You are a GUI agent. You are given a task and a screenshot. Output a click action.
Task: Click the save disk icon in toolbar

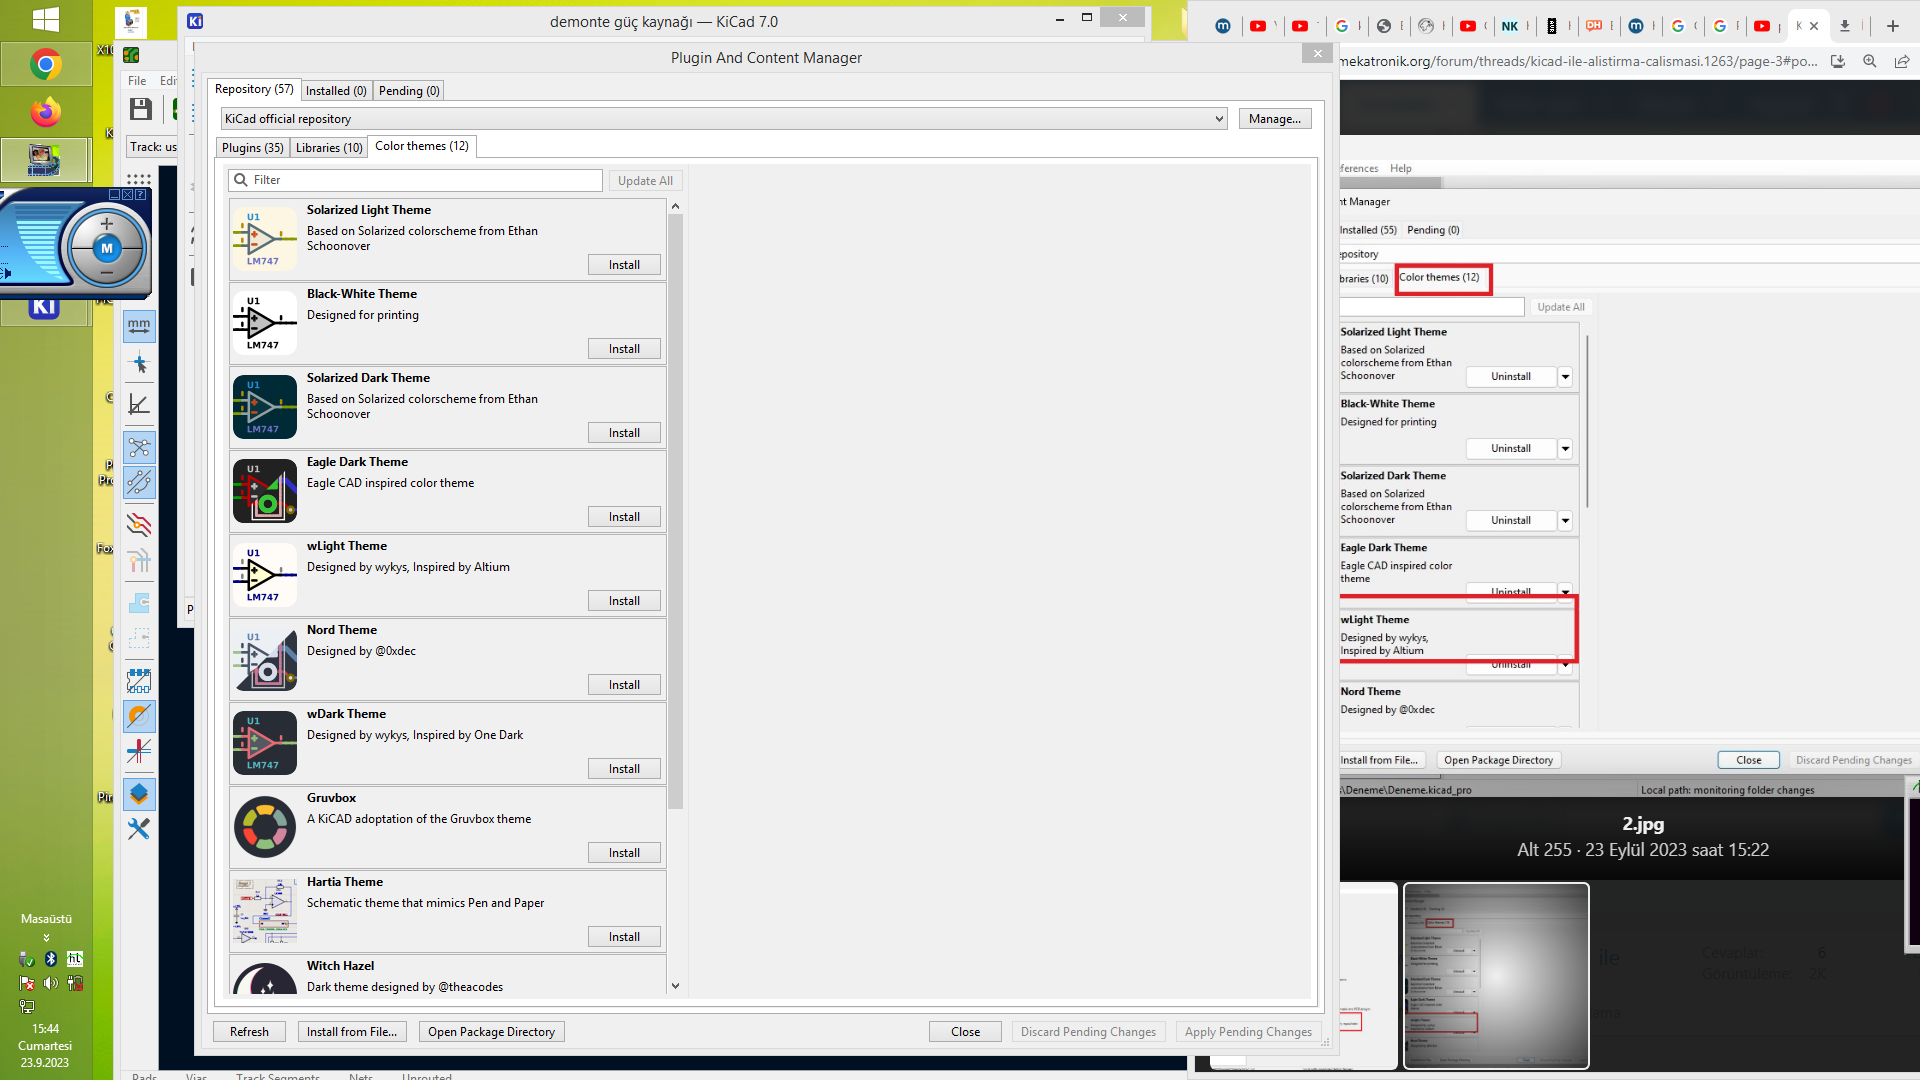[x=141, y=109]
